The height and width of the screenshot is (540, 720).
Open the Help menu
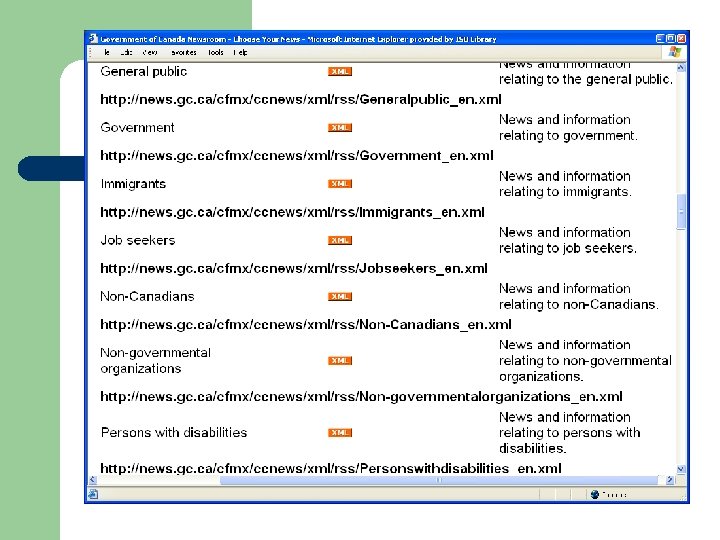click(240, 52)
